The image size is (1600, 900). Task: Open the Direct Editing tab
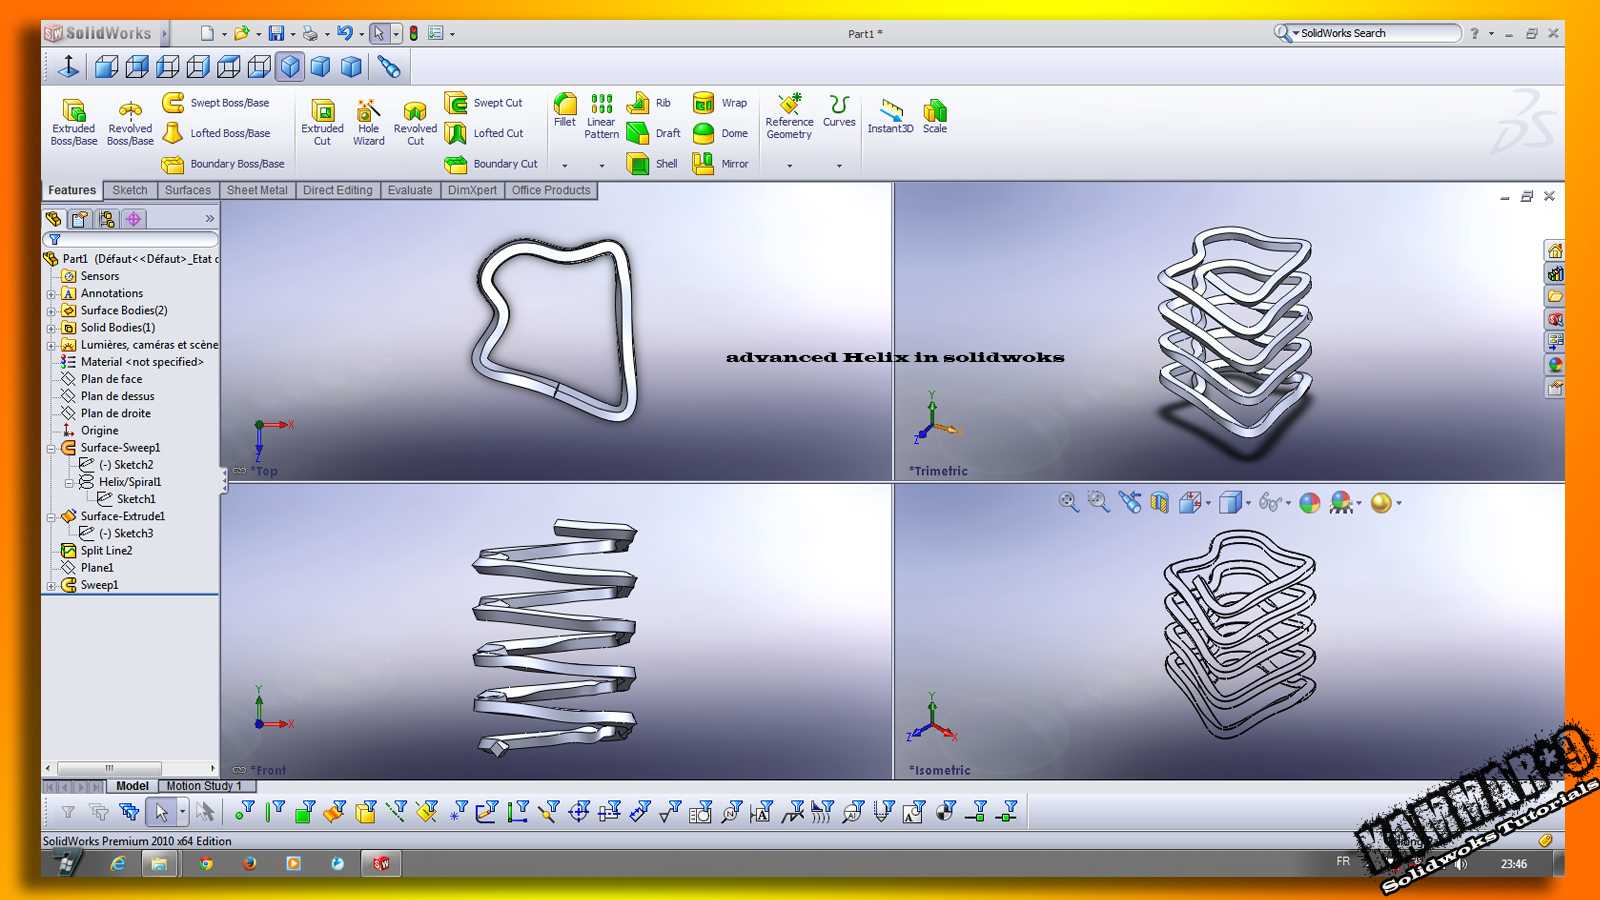point(338,190)
